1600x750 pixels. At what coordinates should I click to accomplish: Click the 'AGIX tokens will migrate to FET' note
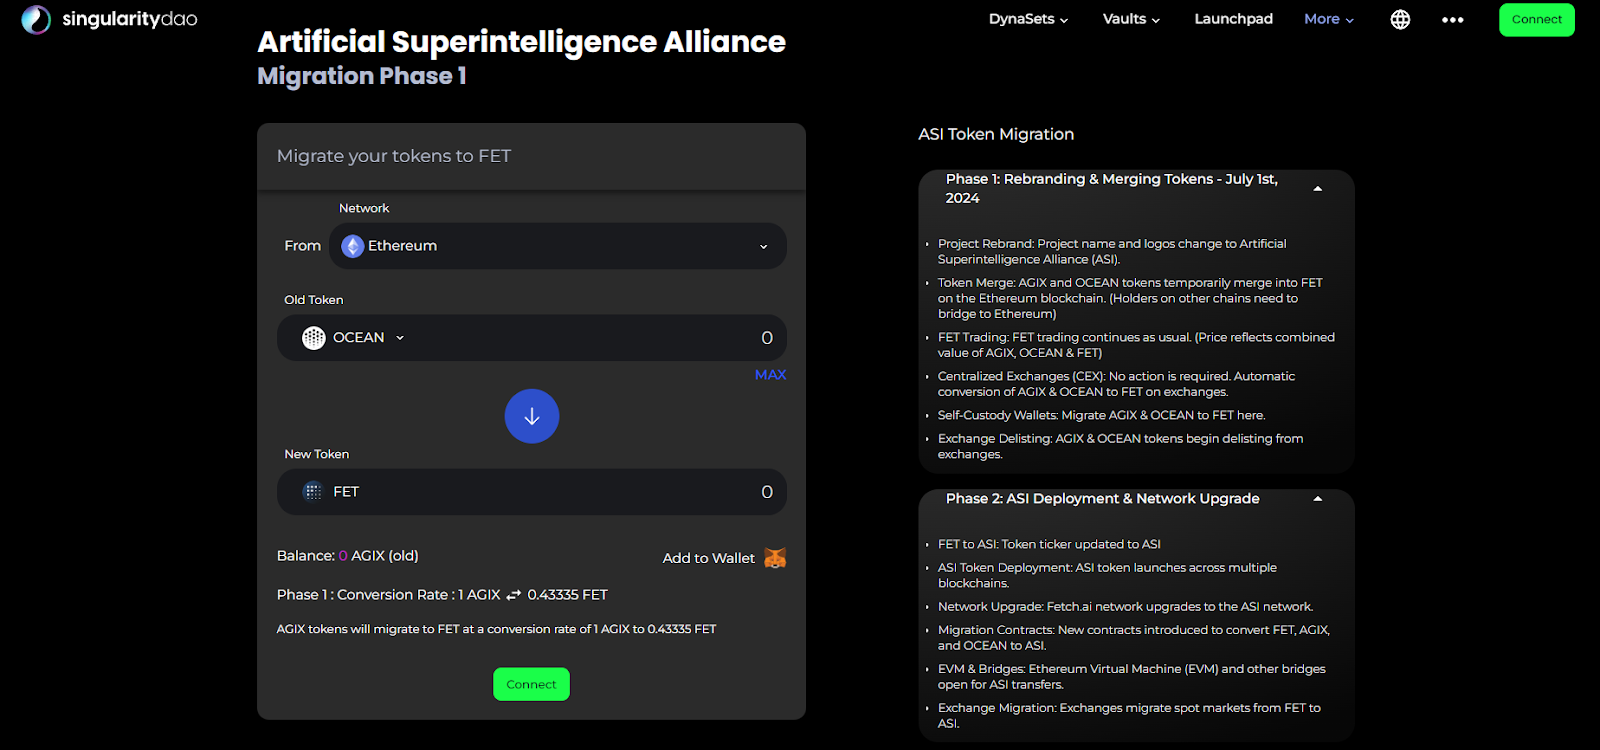496,629
